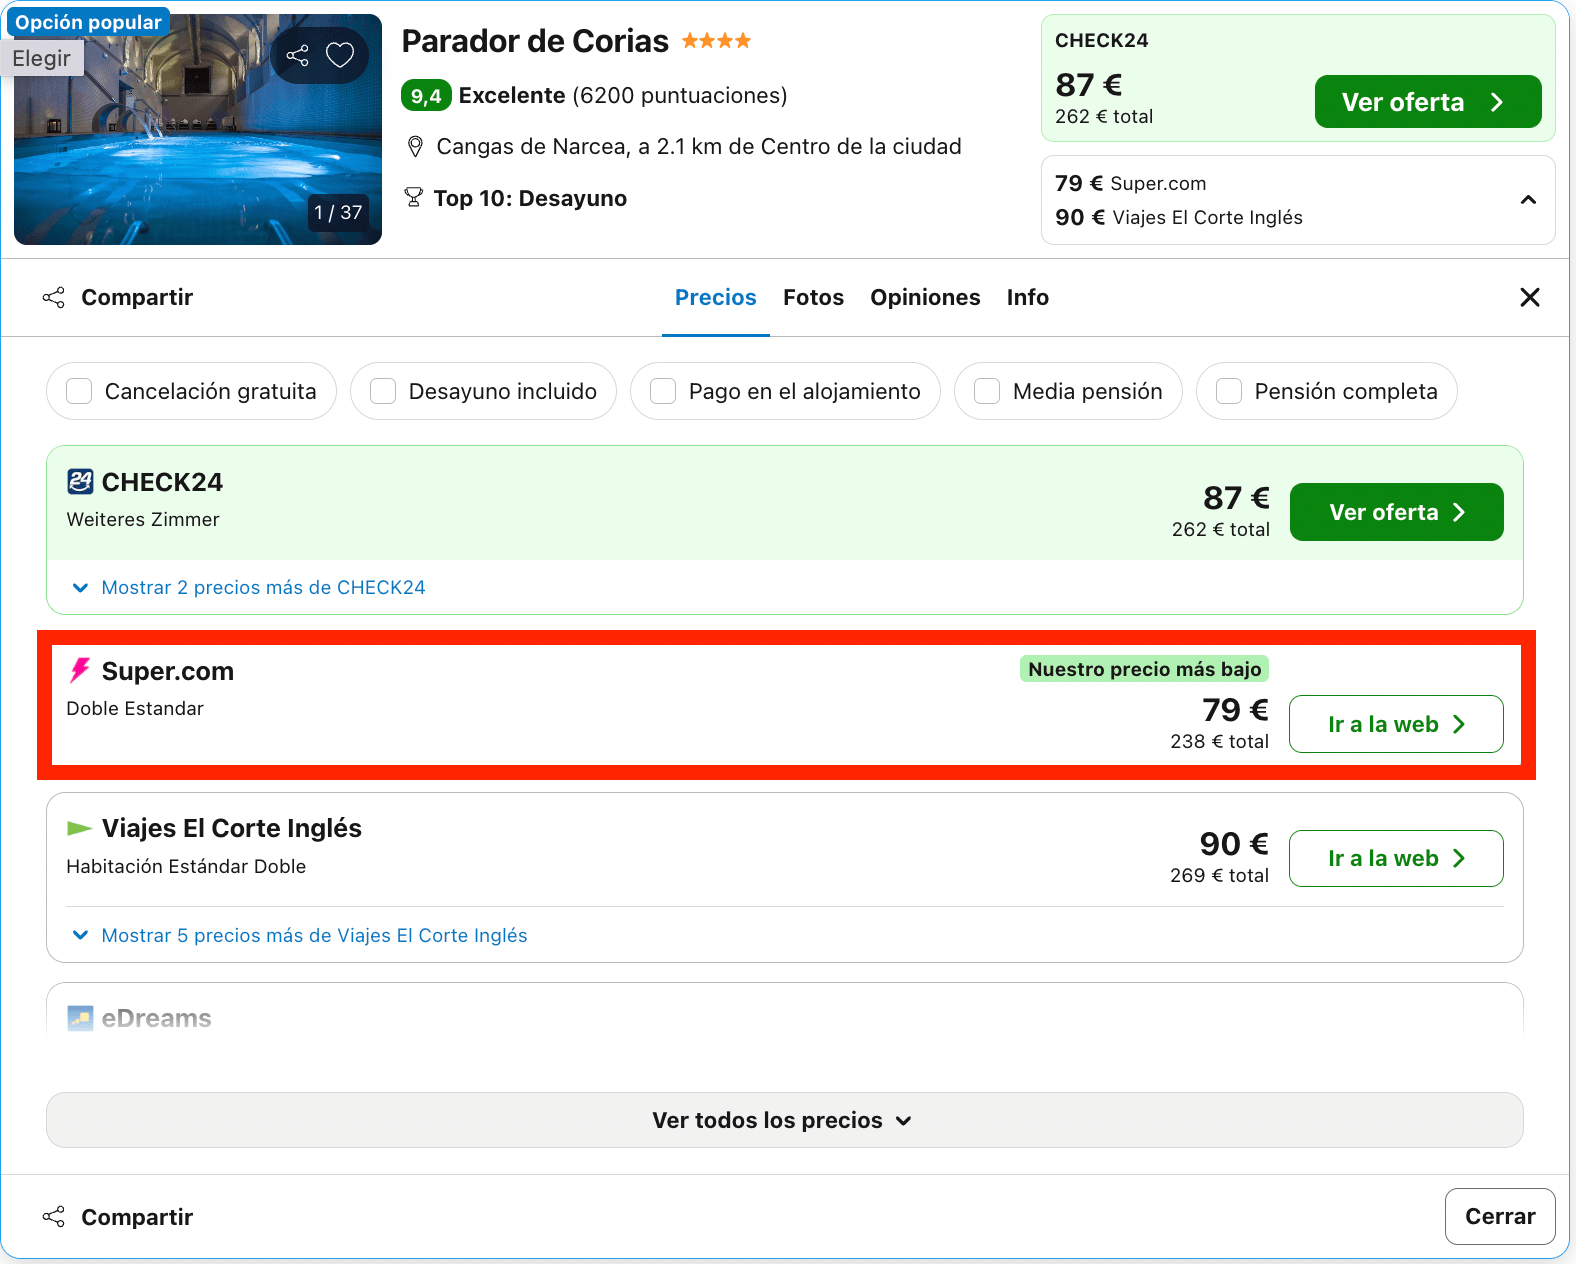Click the CHECK24 logo icon in price list
Viewport: 1576px width, 1264px height.
coord(80,482)
